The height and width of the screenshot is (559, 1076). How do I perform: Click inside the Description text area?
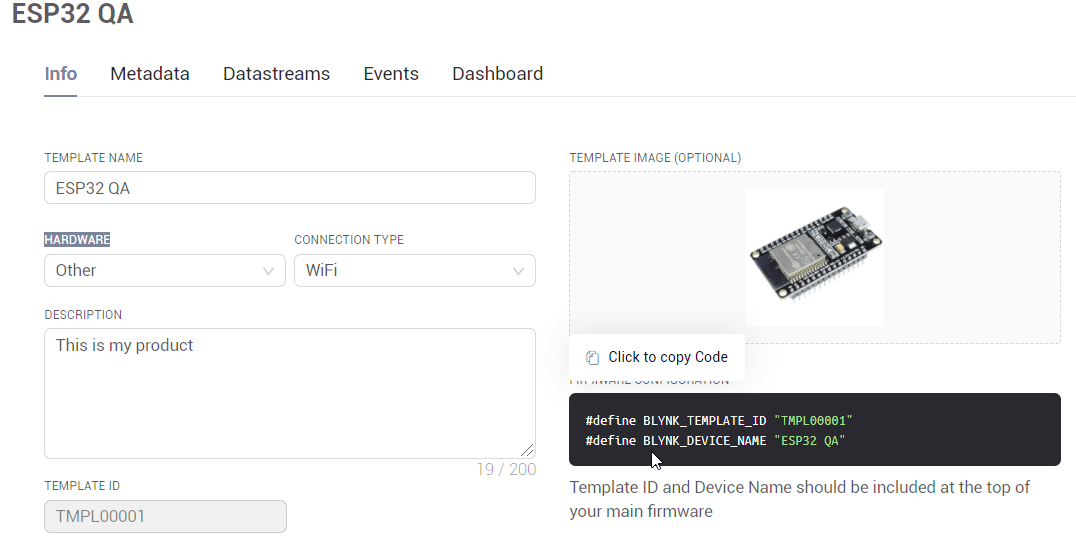[289, 393]
